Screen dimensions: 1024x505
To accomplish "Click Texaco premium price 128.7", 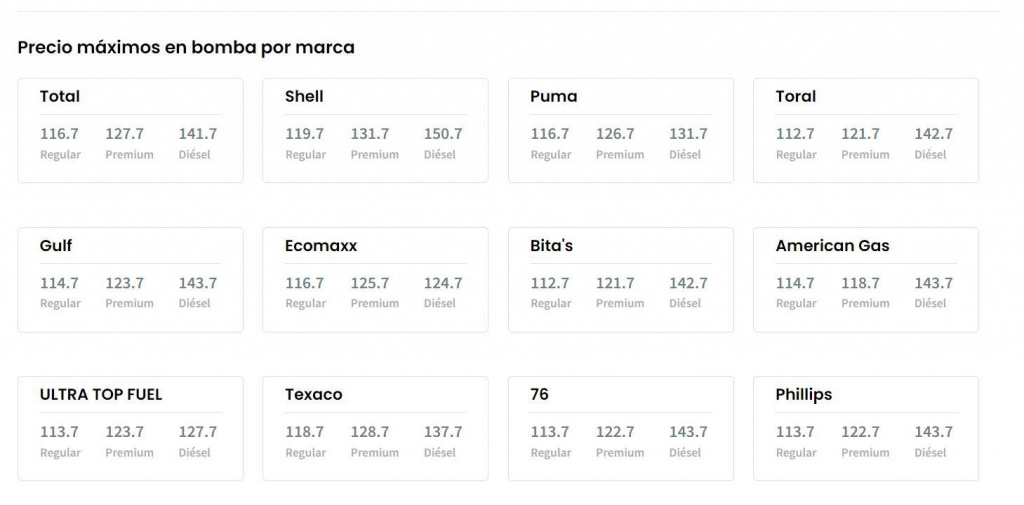I will [x=370, y=432].
